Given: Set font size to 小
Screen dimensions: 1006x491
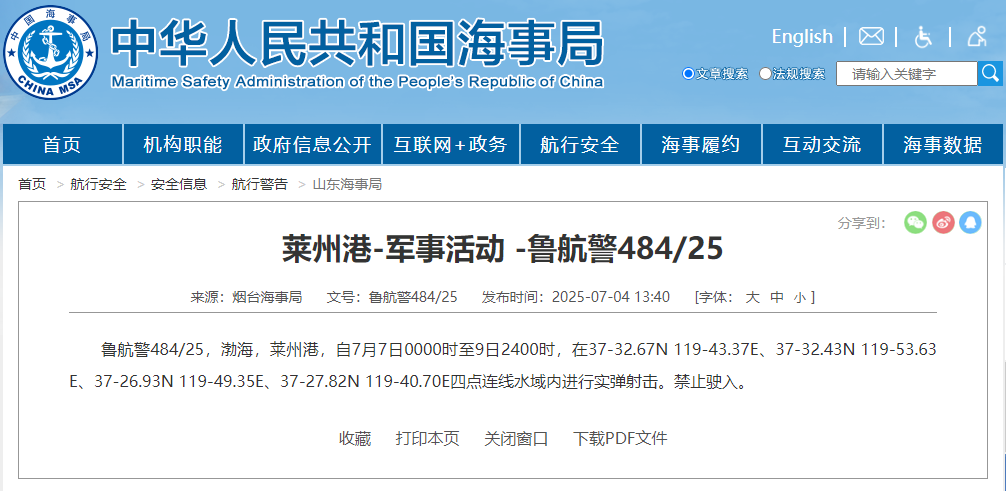Looking at the screenshot, I should (x=799, y=297).
